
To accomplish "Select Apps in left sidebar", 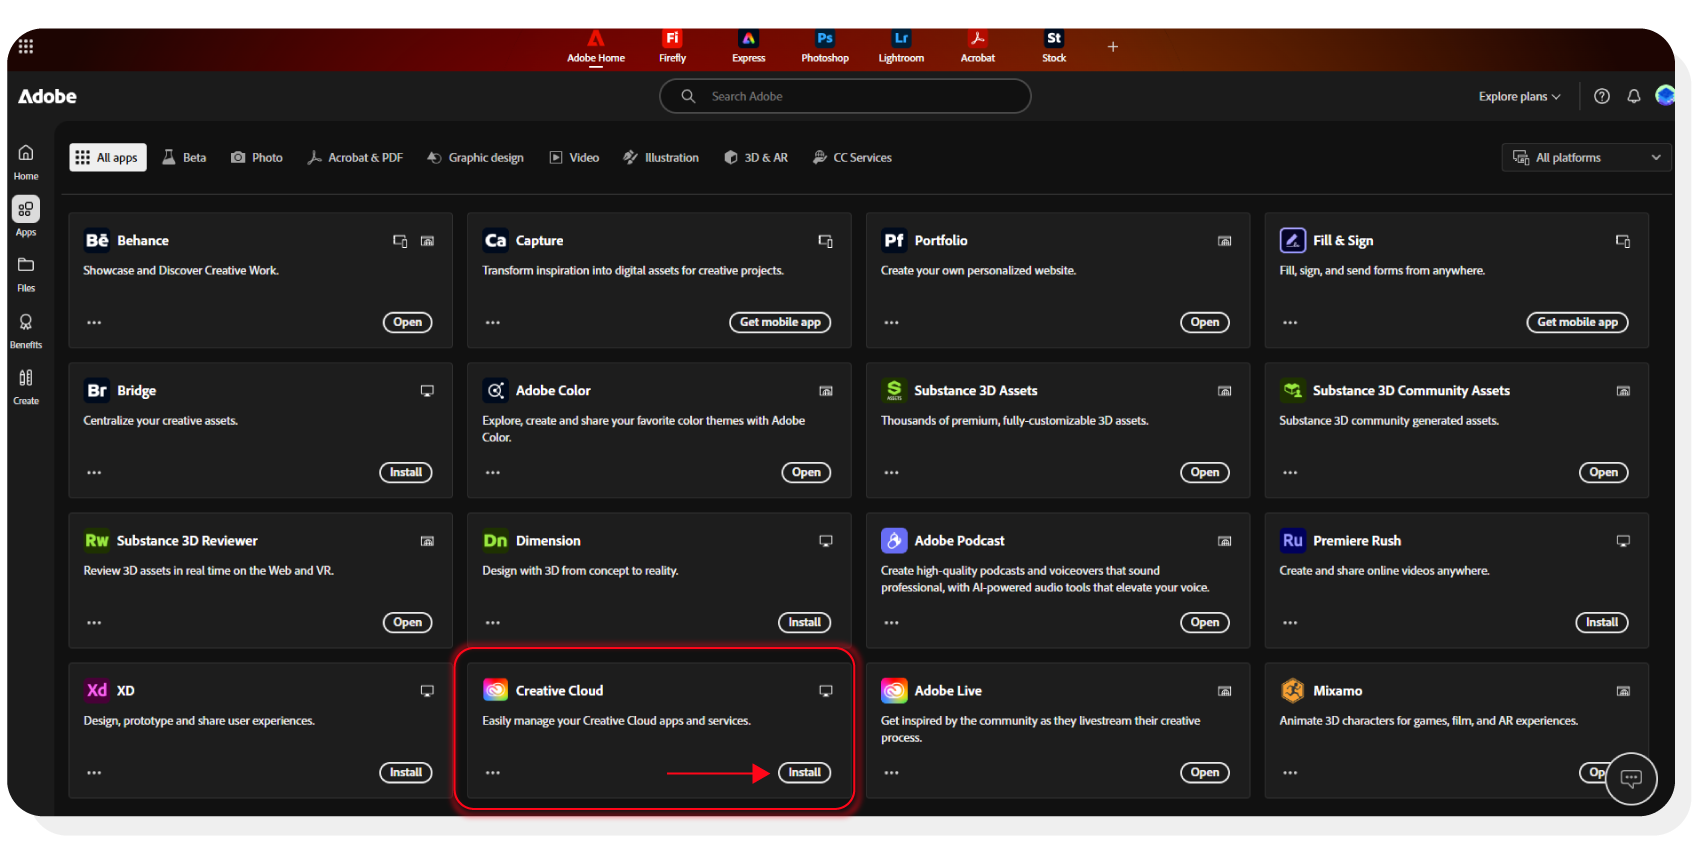I will point(26,217).
